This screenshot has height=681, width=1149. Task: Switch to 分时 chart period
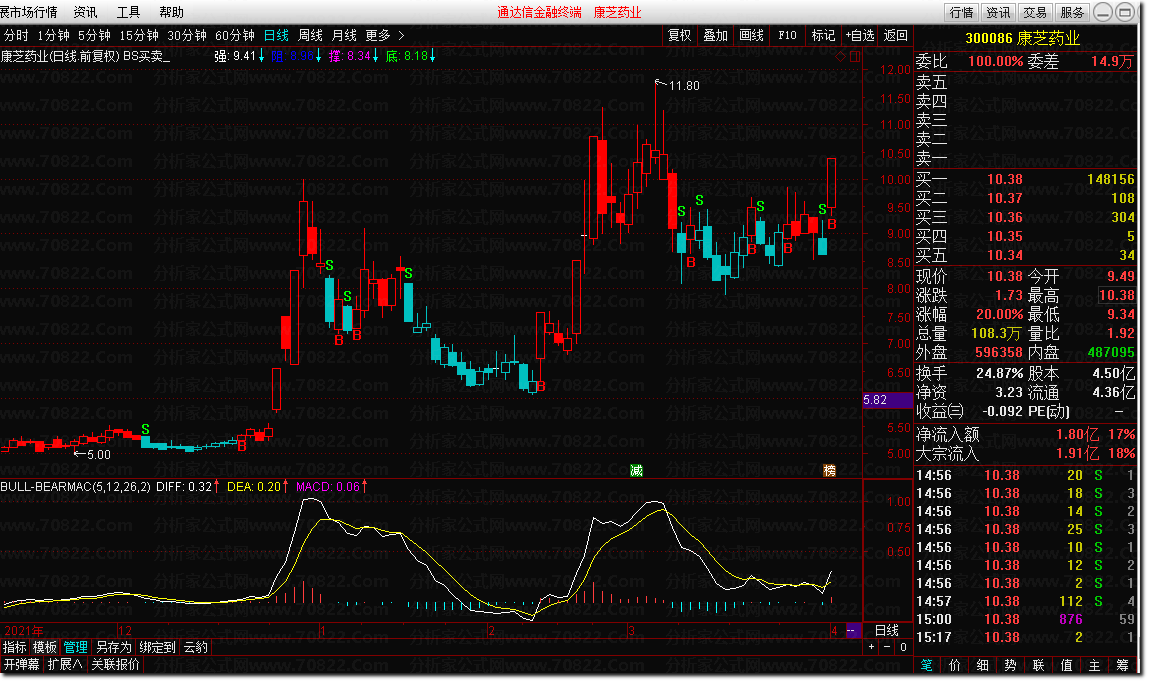[16, 35]
